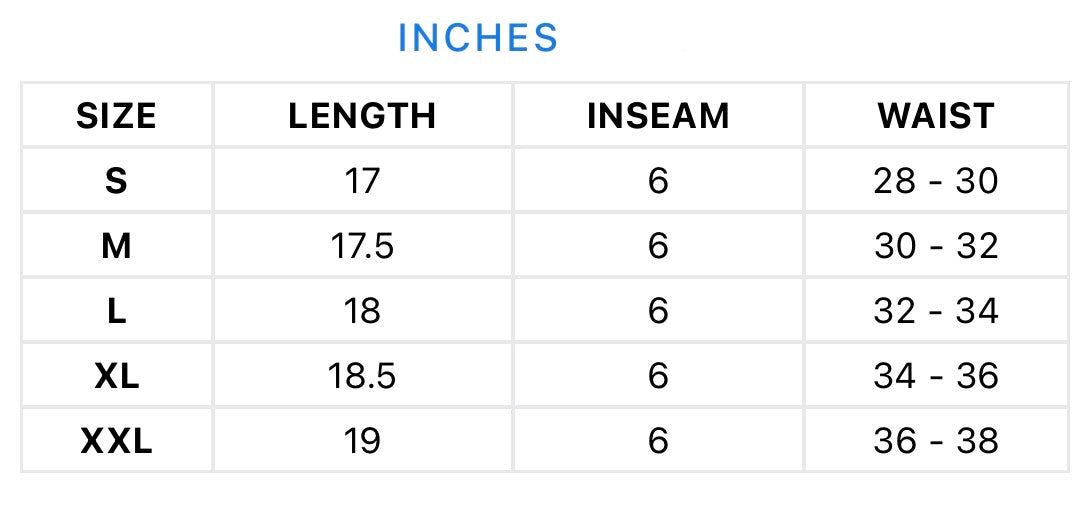Click the length value 17
This screenshot has width=1079, height=507.
click(x=362, y=181)
